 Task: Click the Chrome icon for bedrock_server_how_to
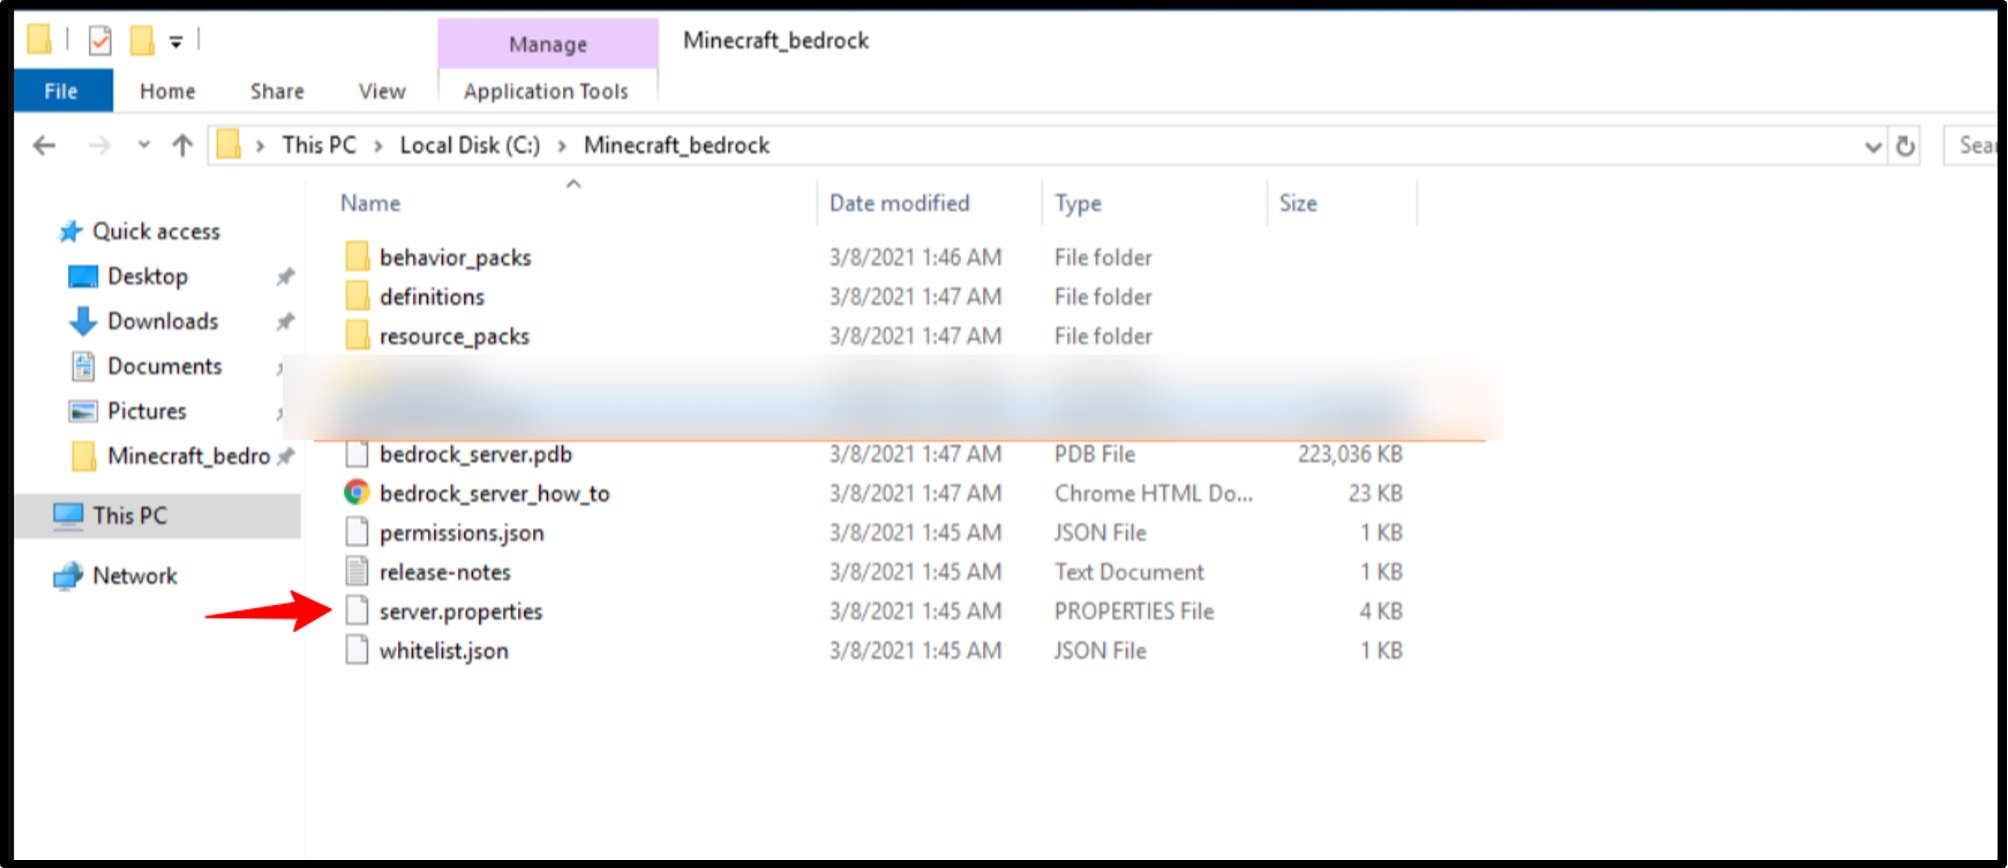(357, 493)
